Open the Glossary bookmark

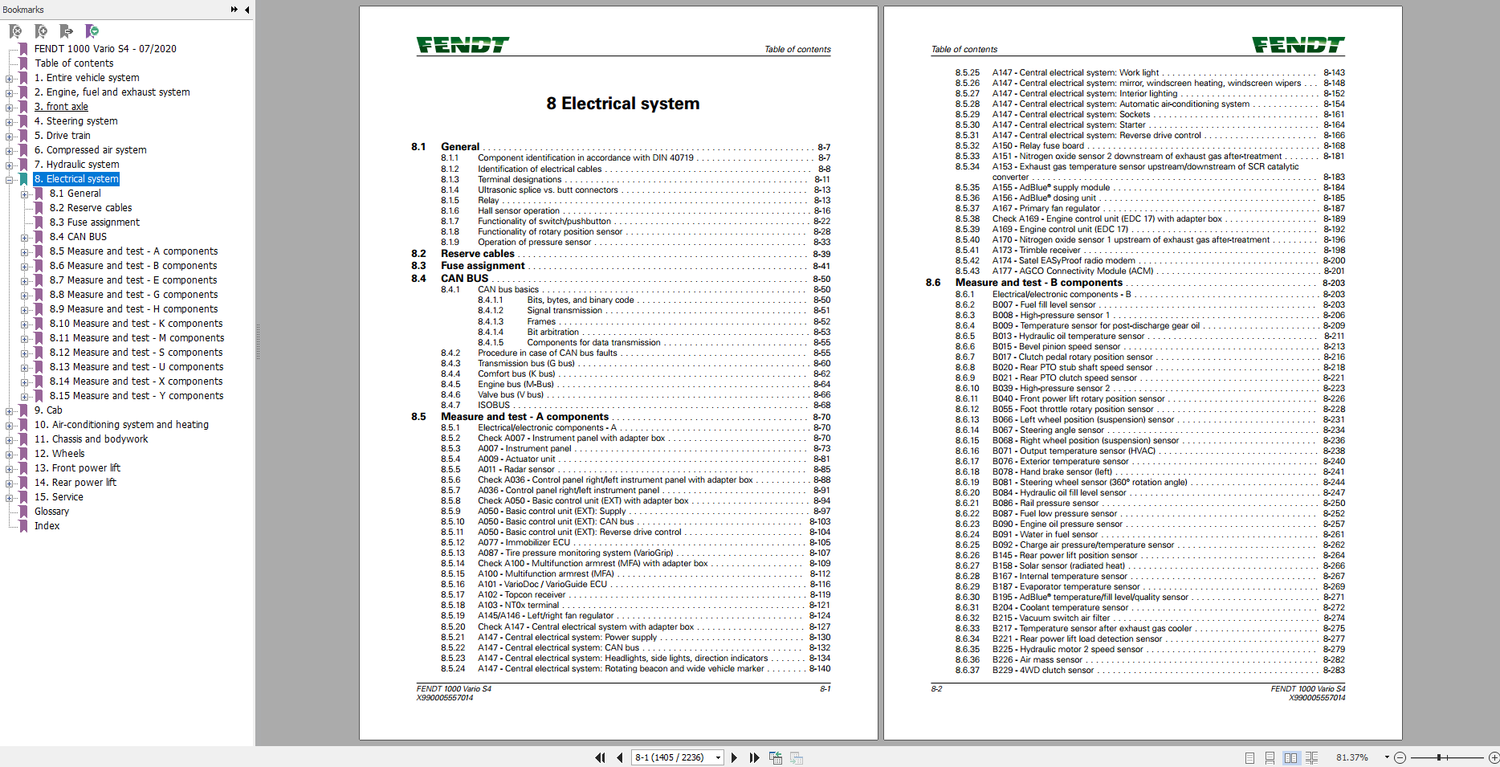click(x=52, y=511)
